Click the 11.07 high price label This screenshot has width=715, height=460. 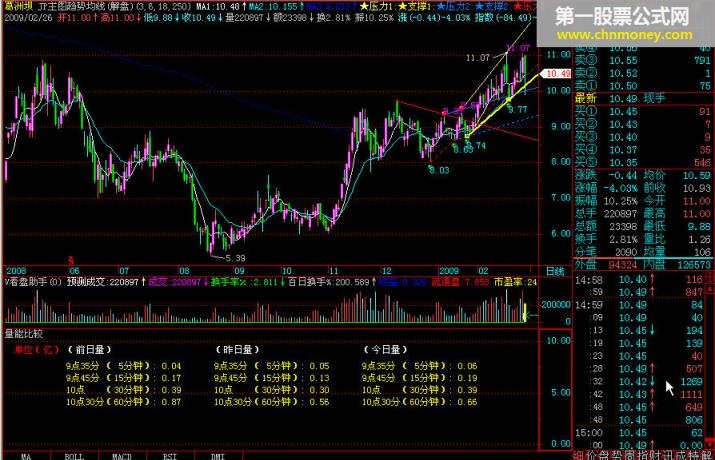pos(477,58)
